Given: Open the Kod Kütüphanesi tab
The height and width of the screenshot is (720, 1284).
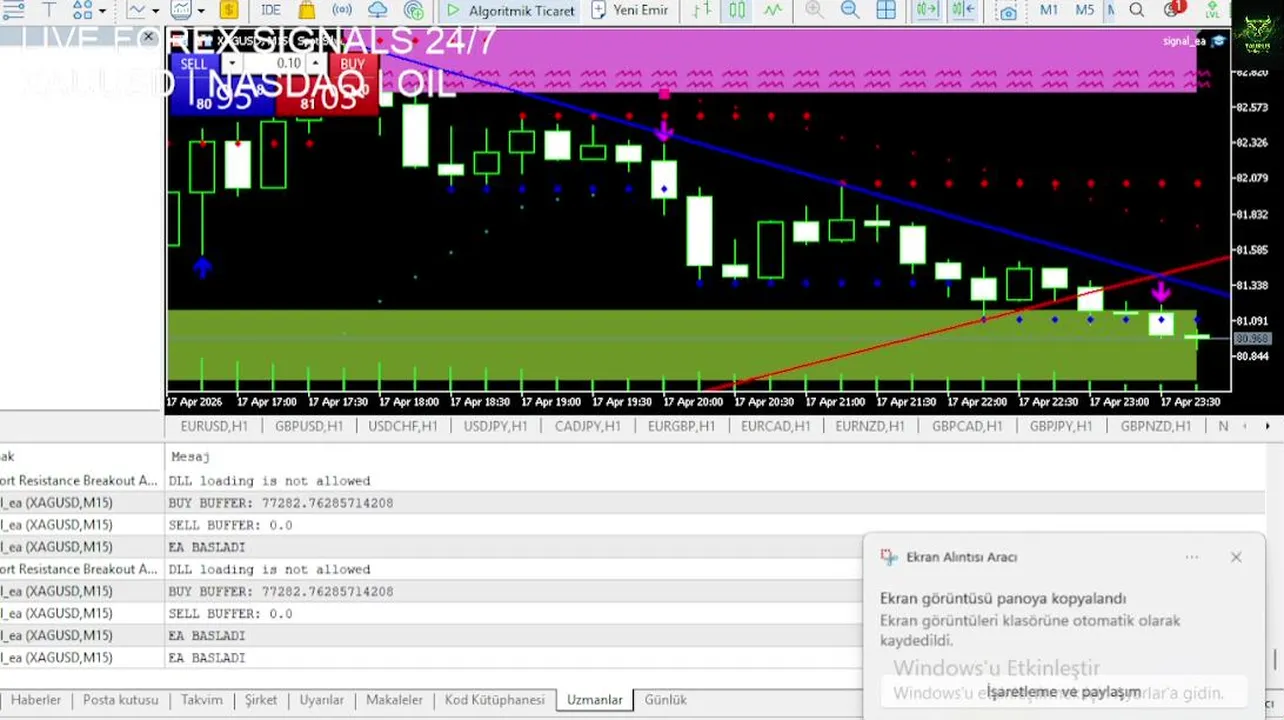Looking at the screenshot, I should pos(495,700).
